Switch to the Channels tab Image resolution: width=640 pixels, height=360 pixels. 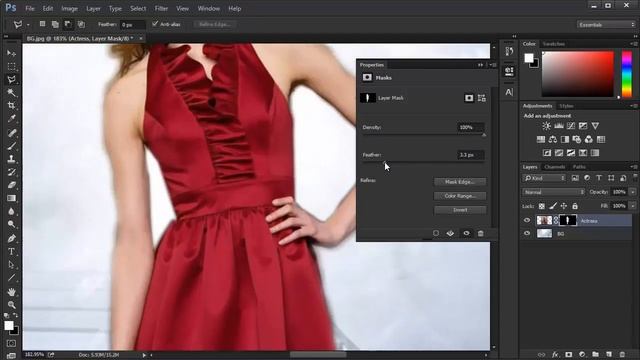(x=555, y=167)
